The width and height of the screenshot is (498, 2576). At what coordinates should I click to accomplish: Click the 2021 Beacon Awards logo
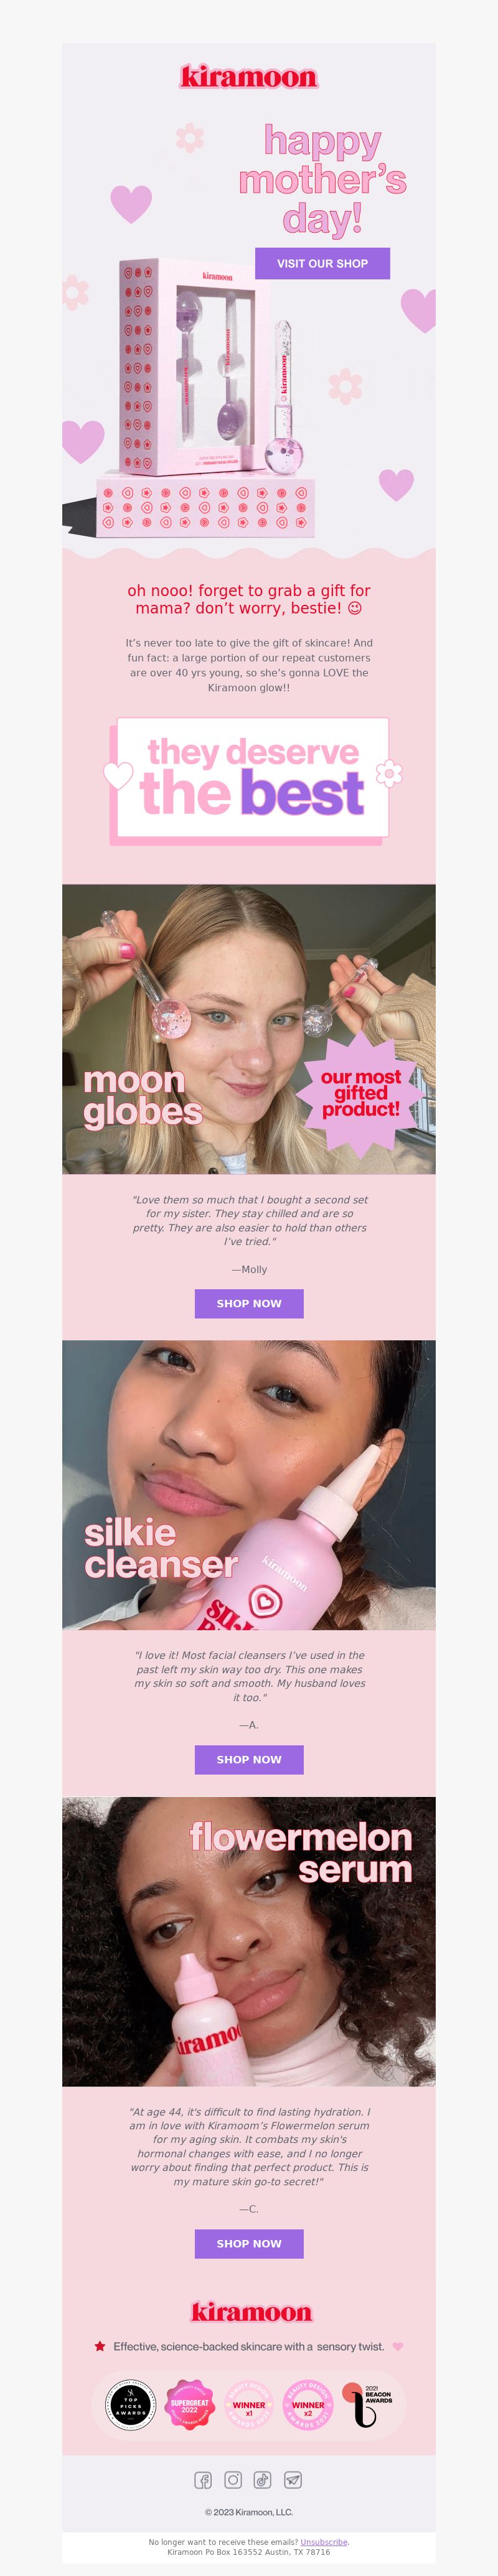367,2405
